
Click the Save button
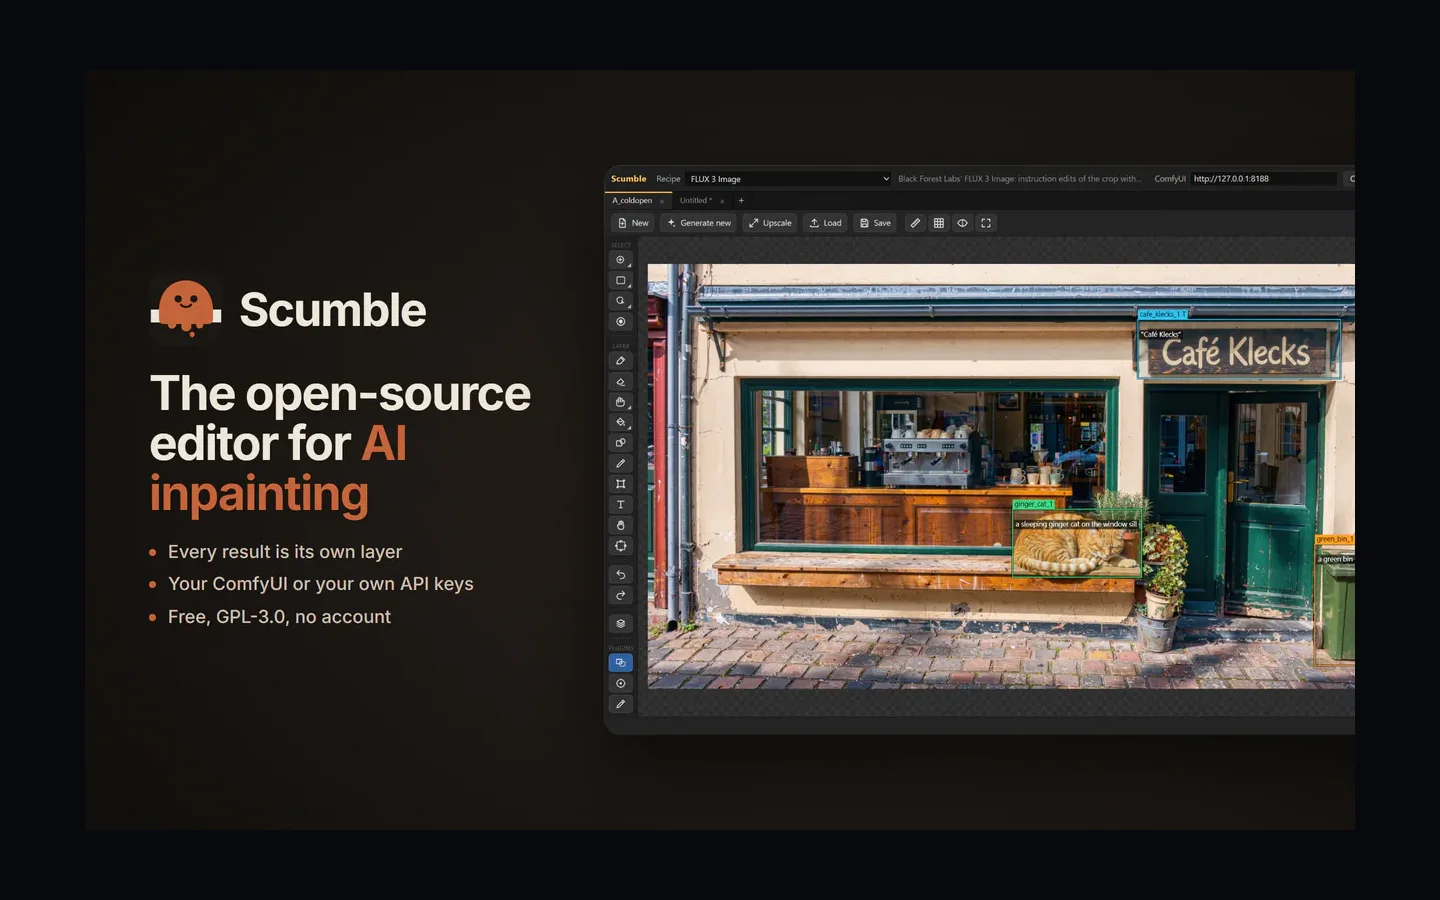[875, 223]
